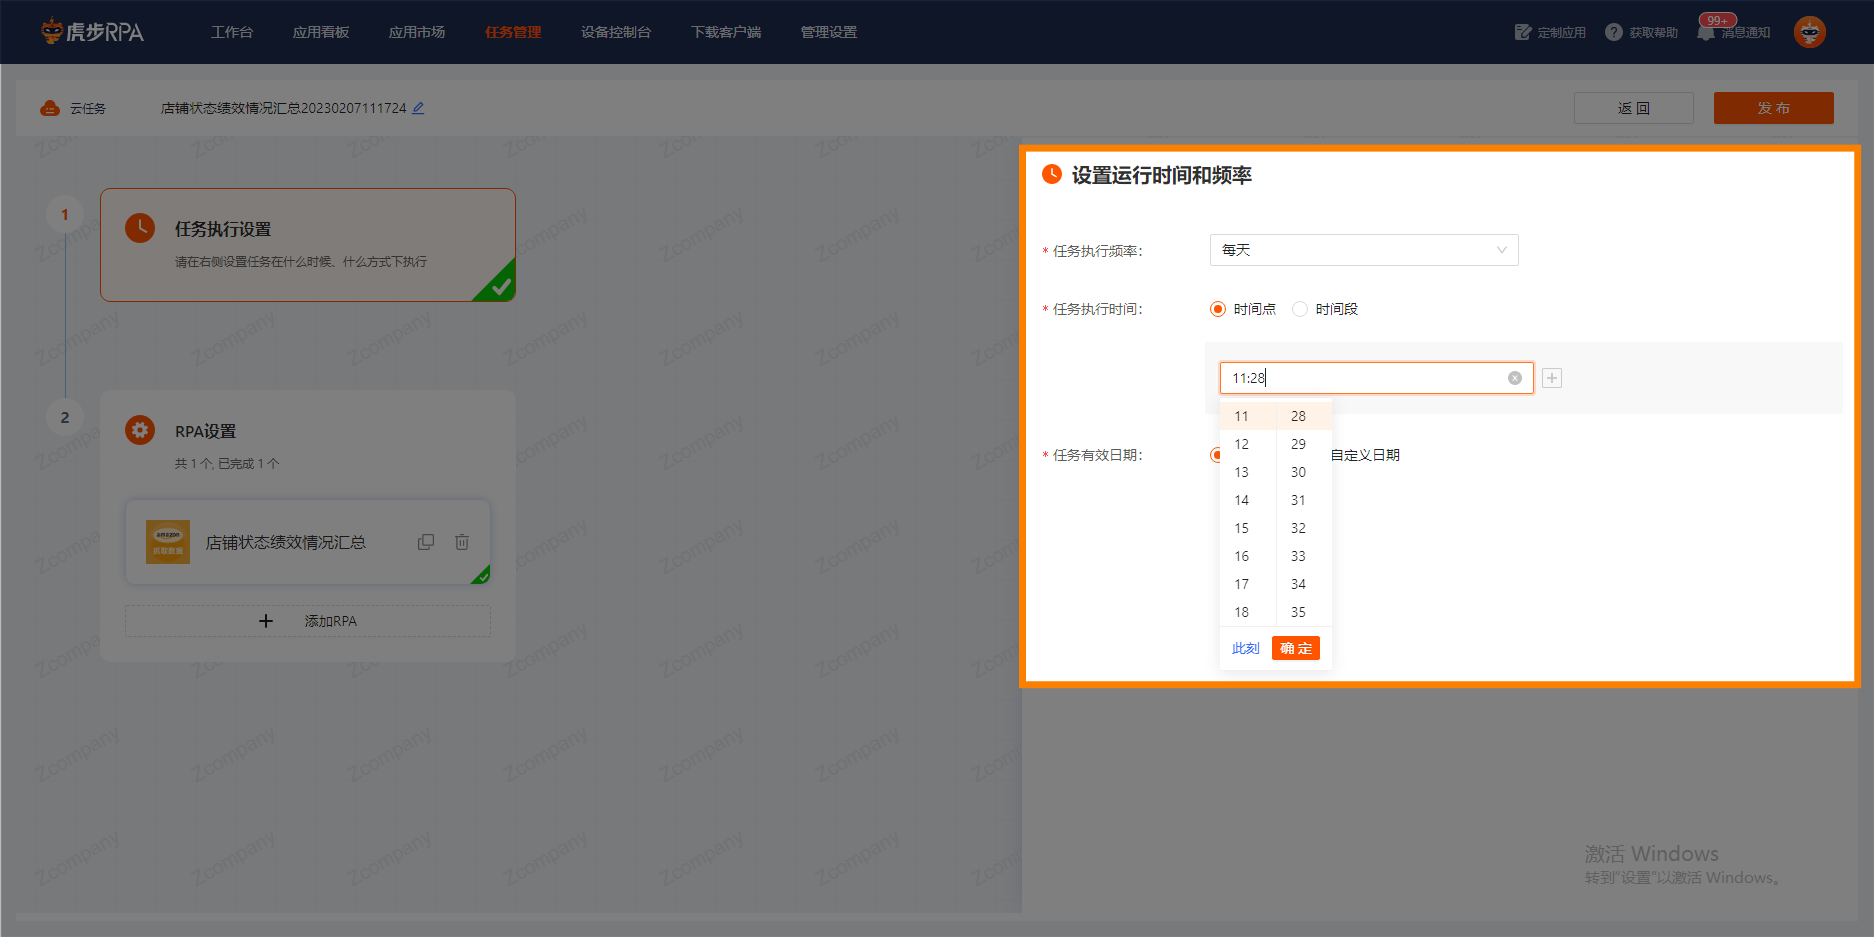Click the 云任务 cloud icon

tap(50, 108)
